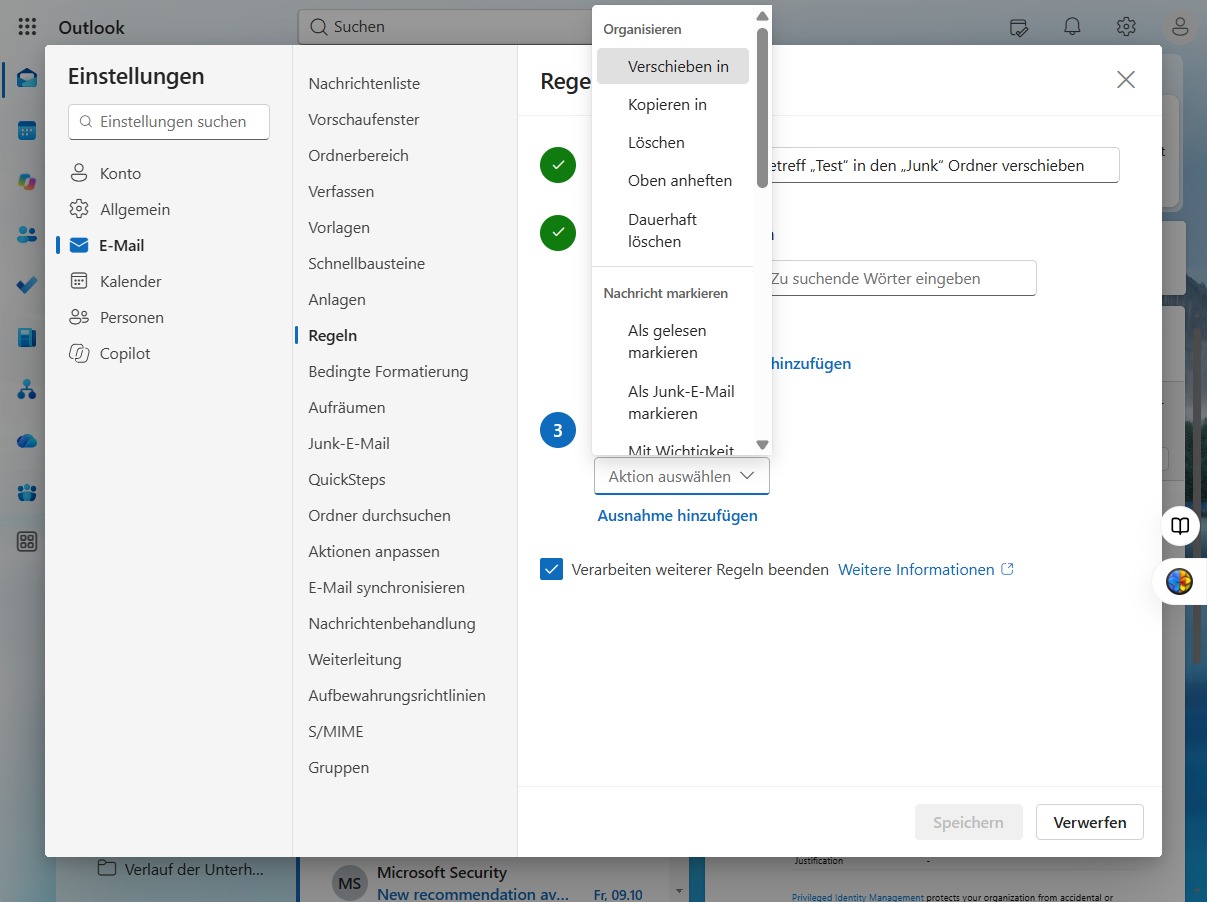The height and width of the screenshot is (902, 1207).
Task: Focus the 'Einstellungen suchen' search field
Action: coord(169,121)
